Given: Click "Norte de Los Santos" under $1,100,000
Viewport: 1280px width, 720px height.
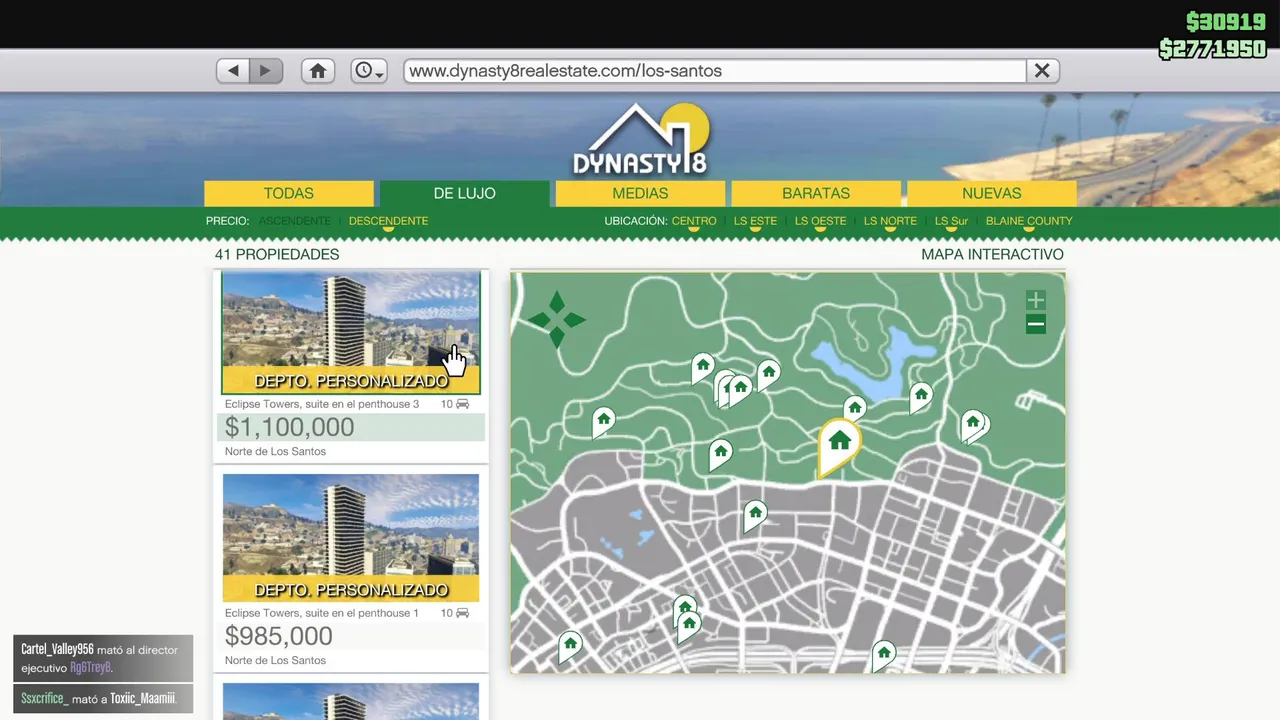Looking at the screenshot, I should (275, 451).
